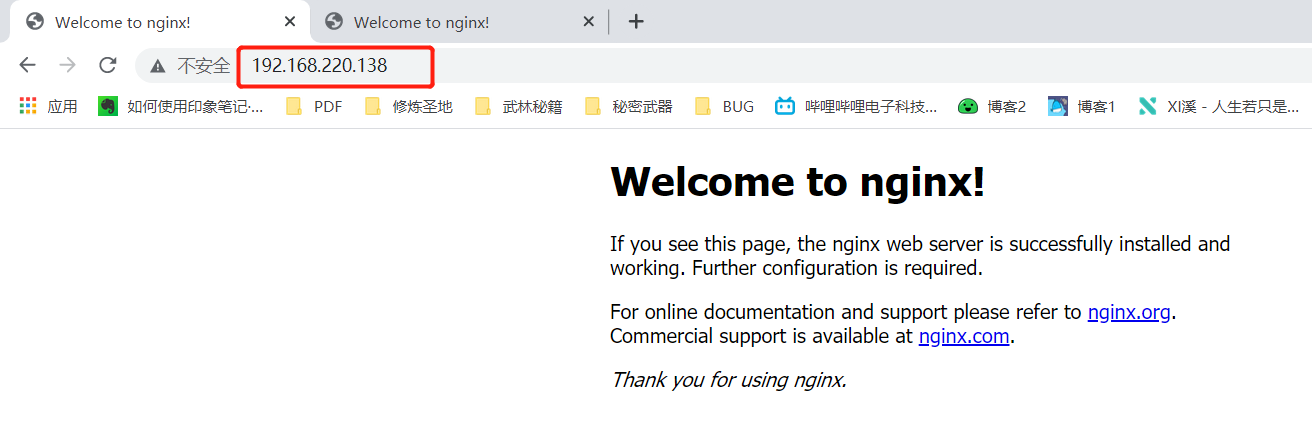Screen dimensions: 1312x426
Task: Follow the nginx.com link
Action: 964,336
